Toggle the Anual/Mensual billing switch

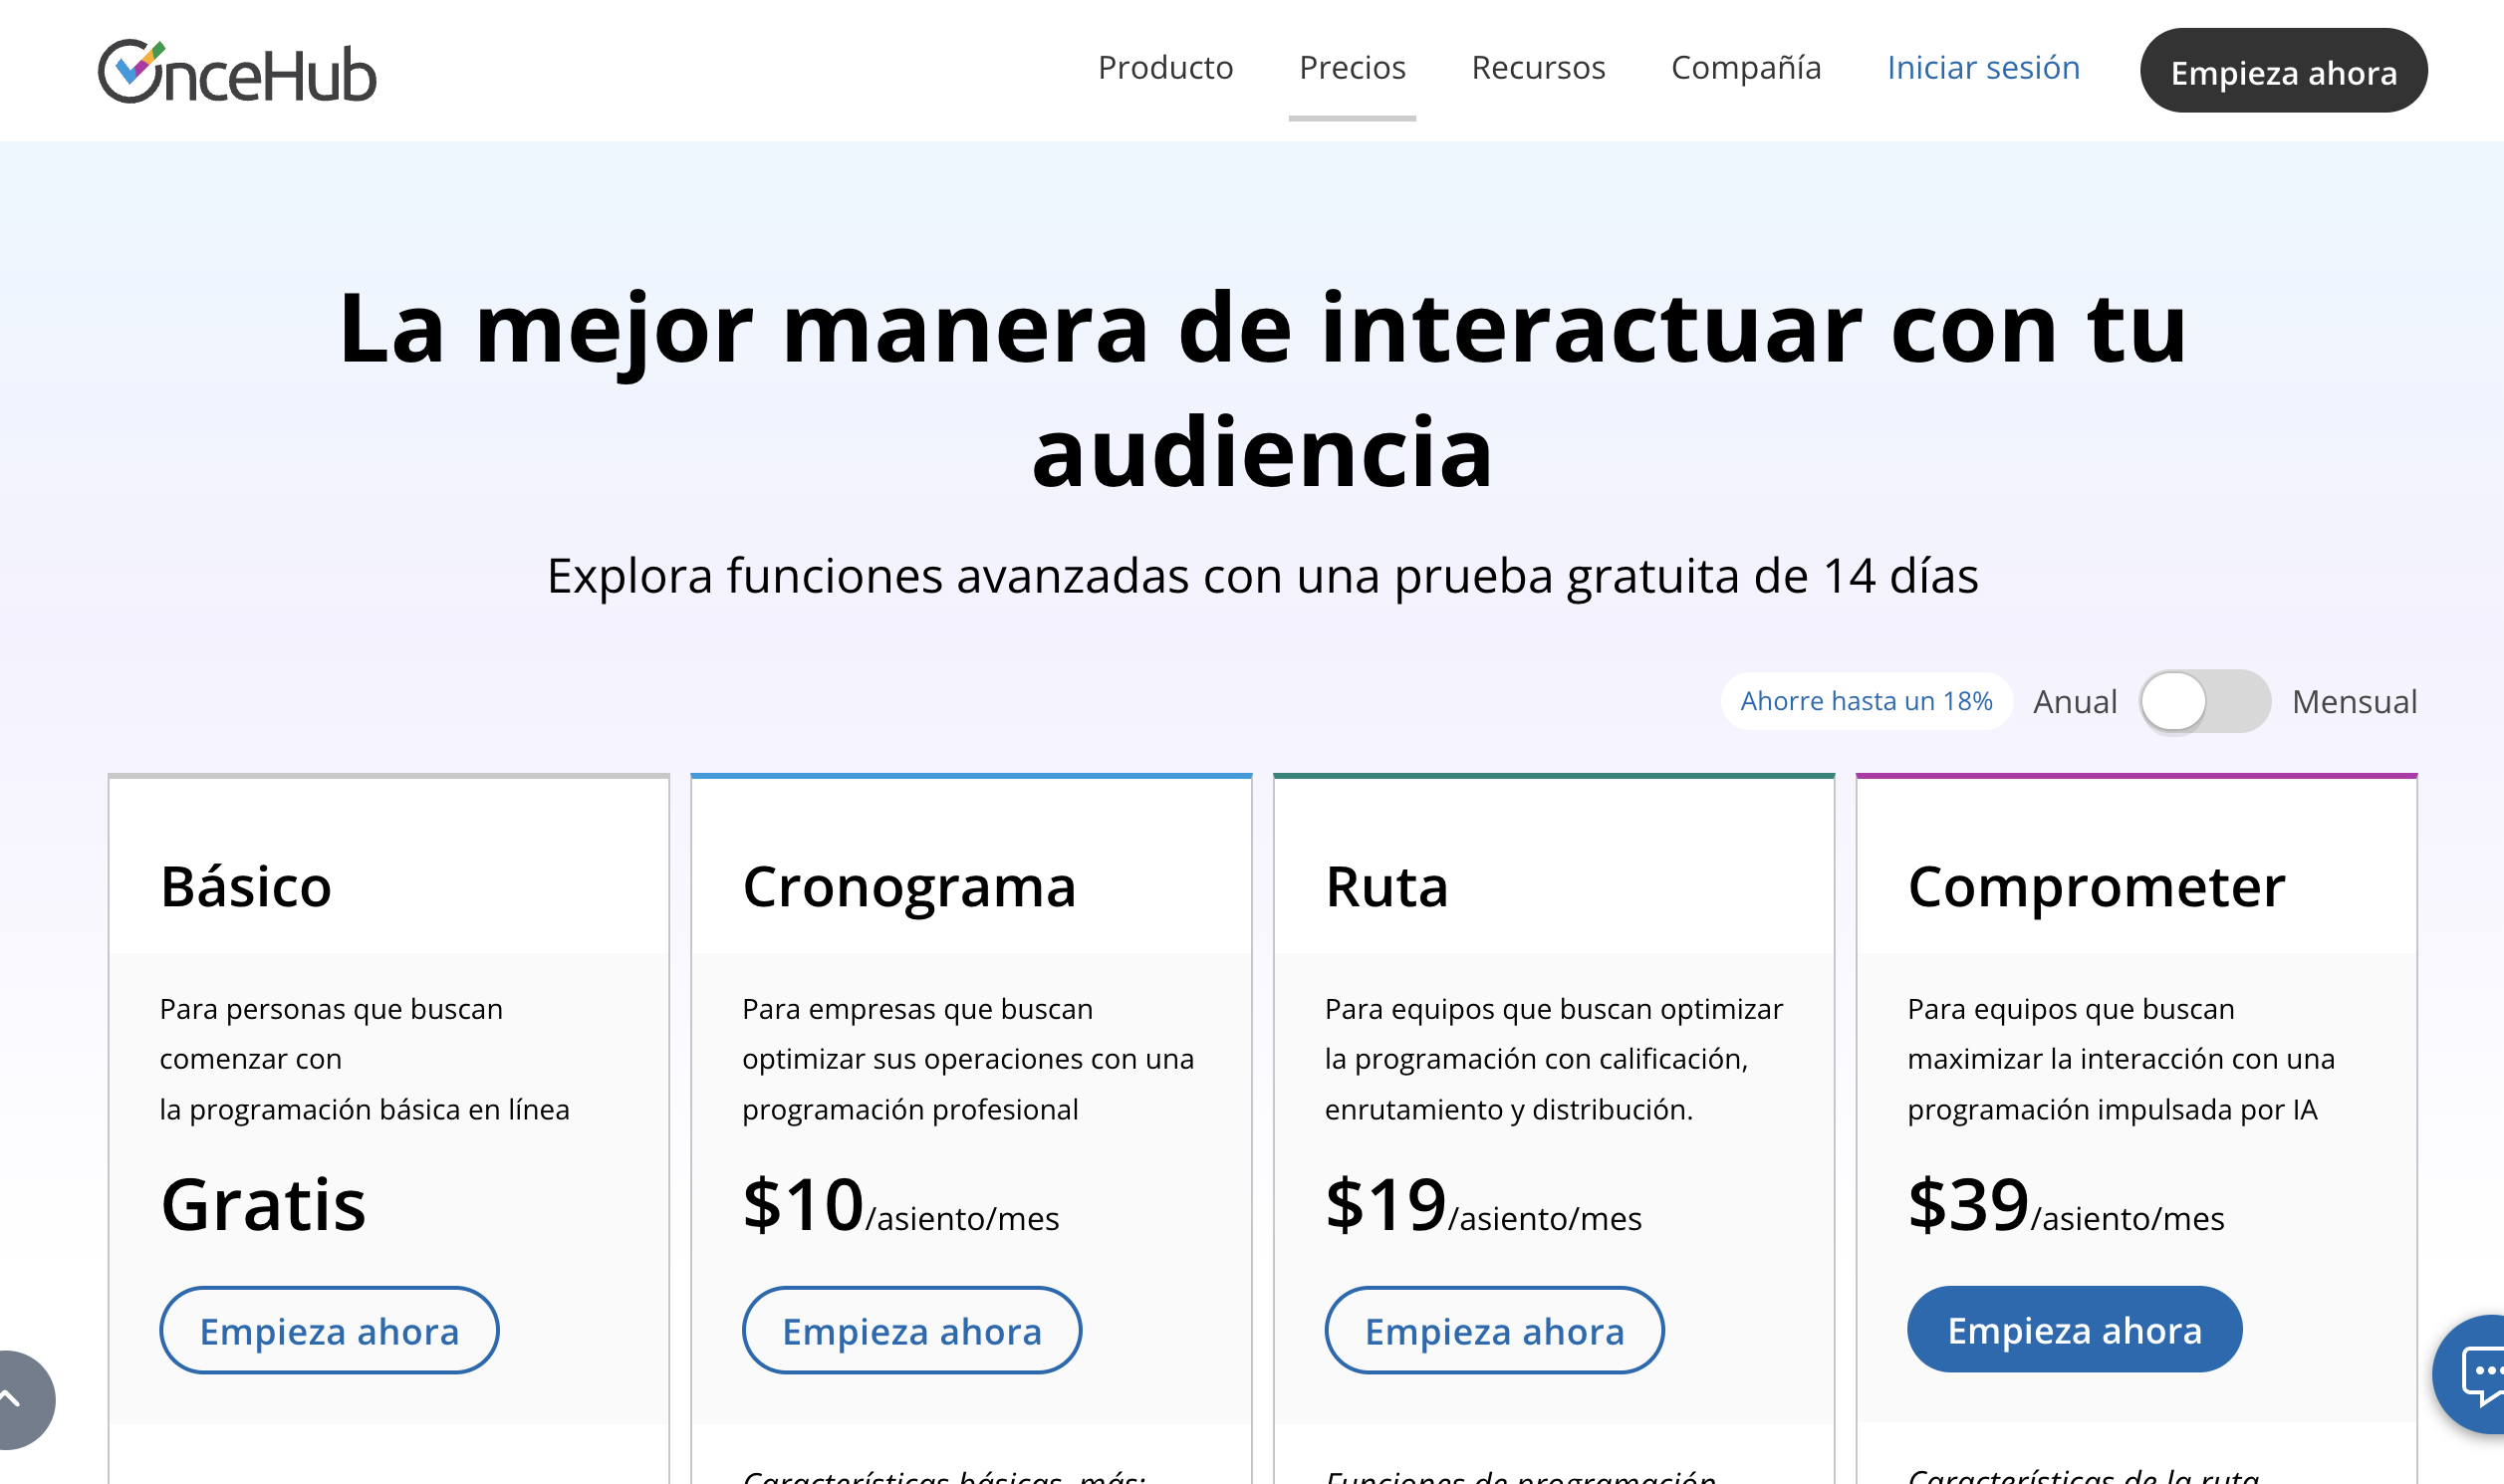click(2204, 701)
